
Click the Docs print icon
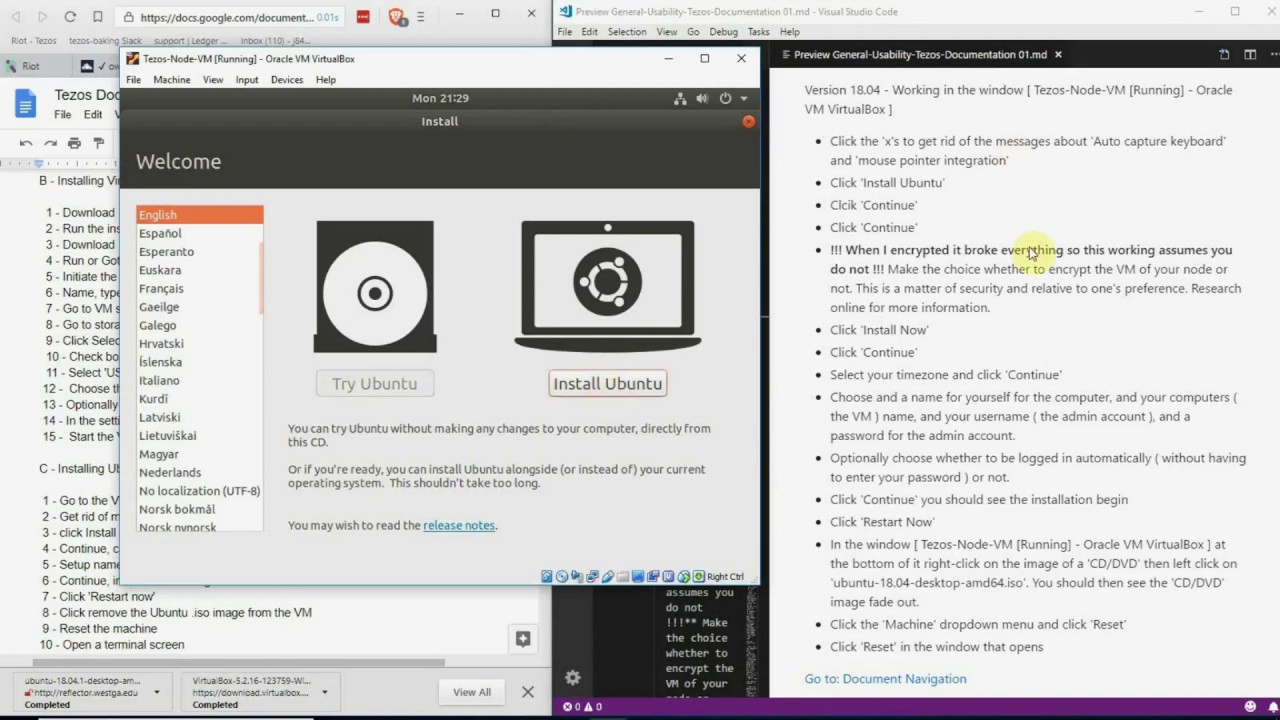[x=74, y=143]
